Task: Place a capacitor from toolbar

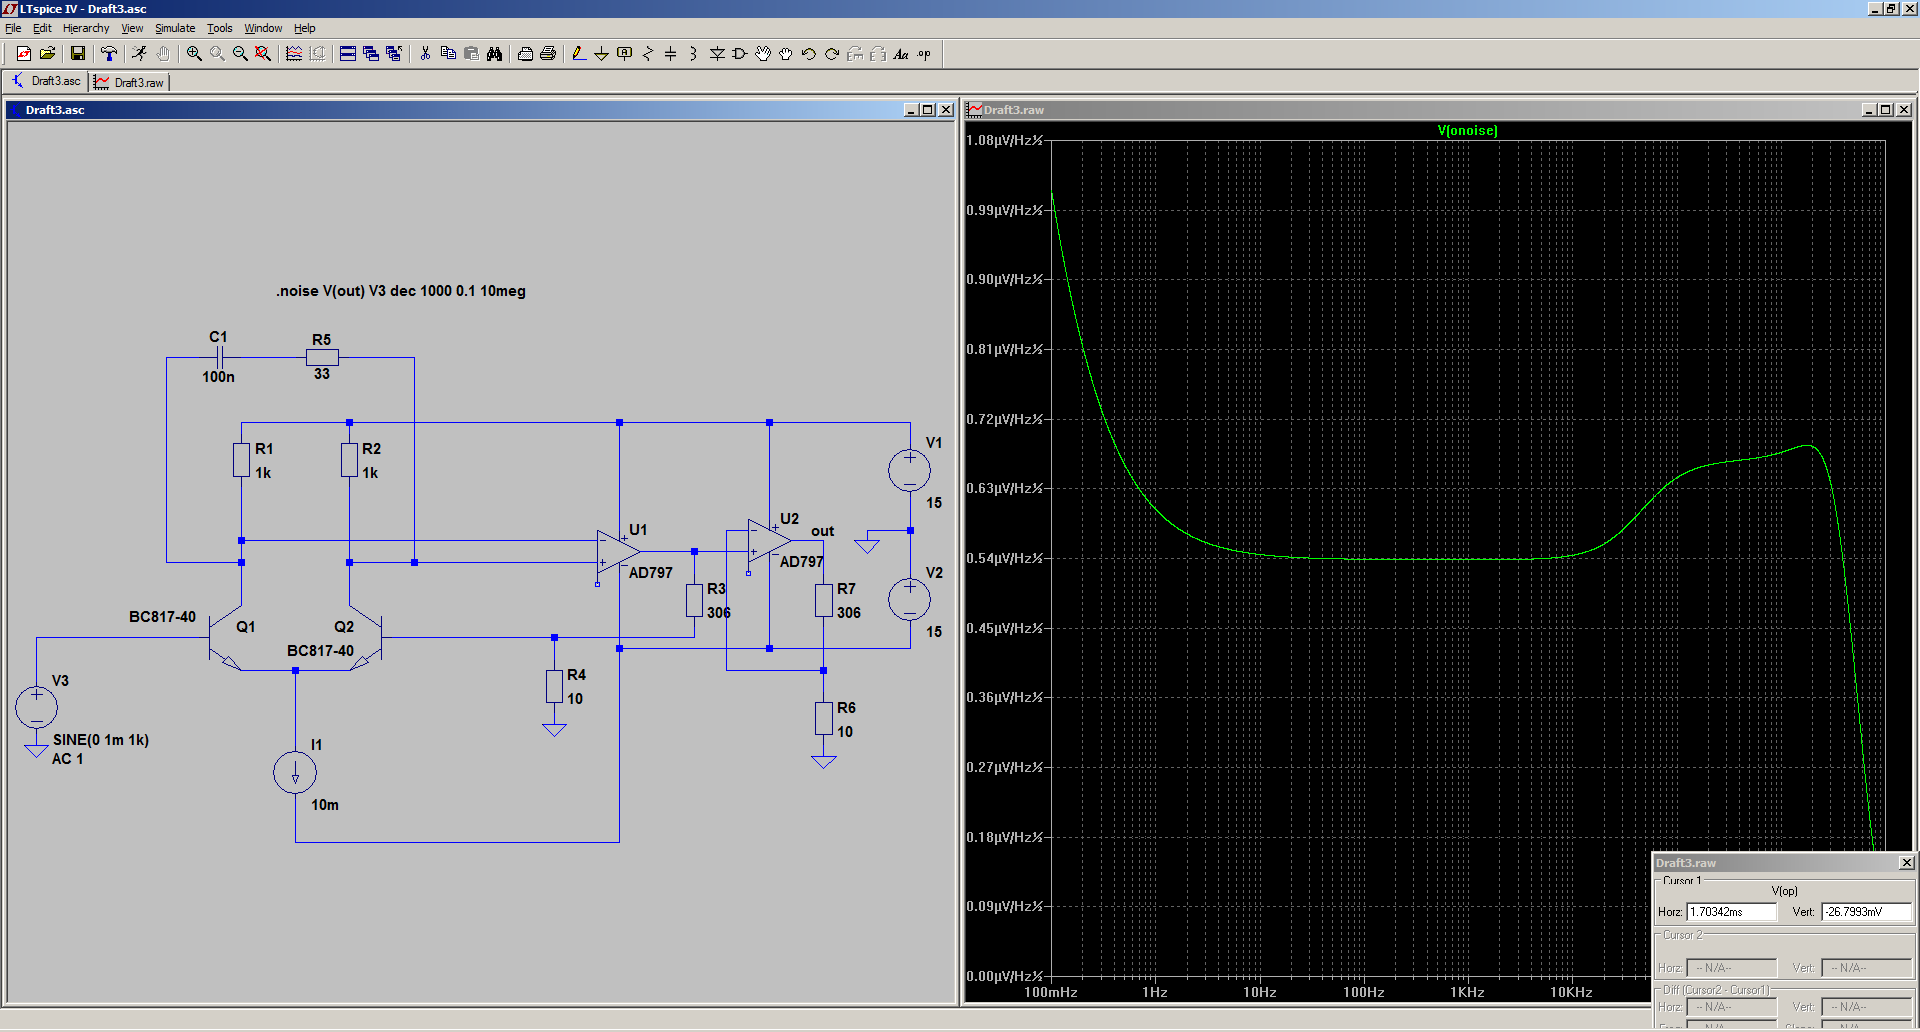Action: [671, 54]
